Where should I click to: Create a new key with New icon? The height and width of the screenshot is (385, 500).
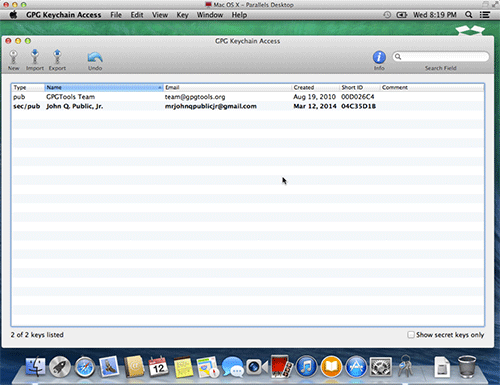(13, 57)
